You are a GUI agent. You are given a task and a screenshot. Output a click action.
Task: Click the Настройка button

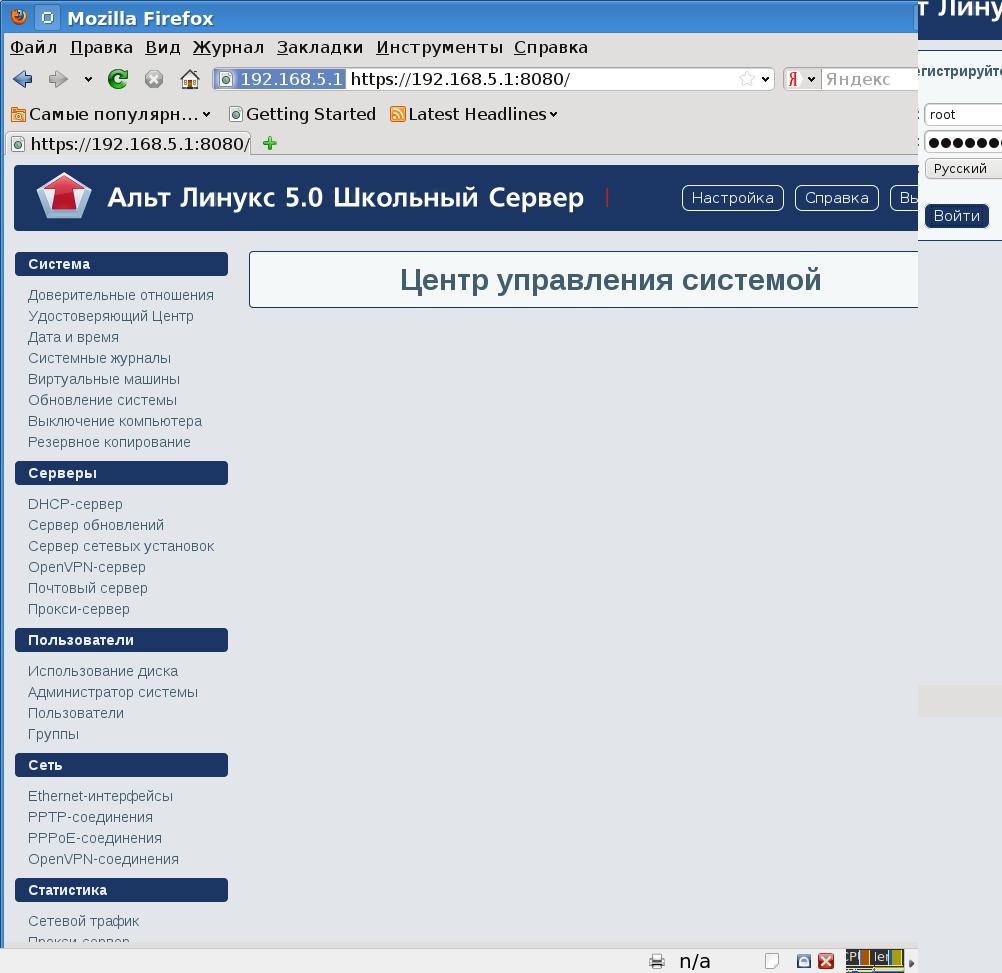(x=732, y=198)
